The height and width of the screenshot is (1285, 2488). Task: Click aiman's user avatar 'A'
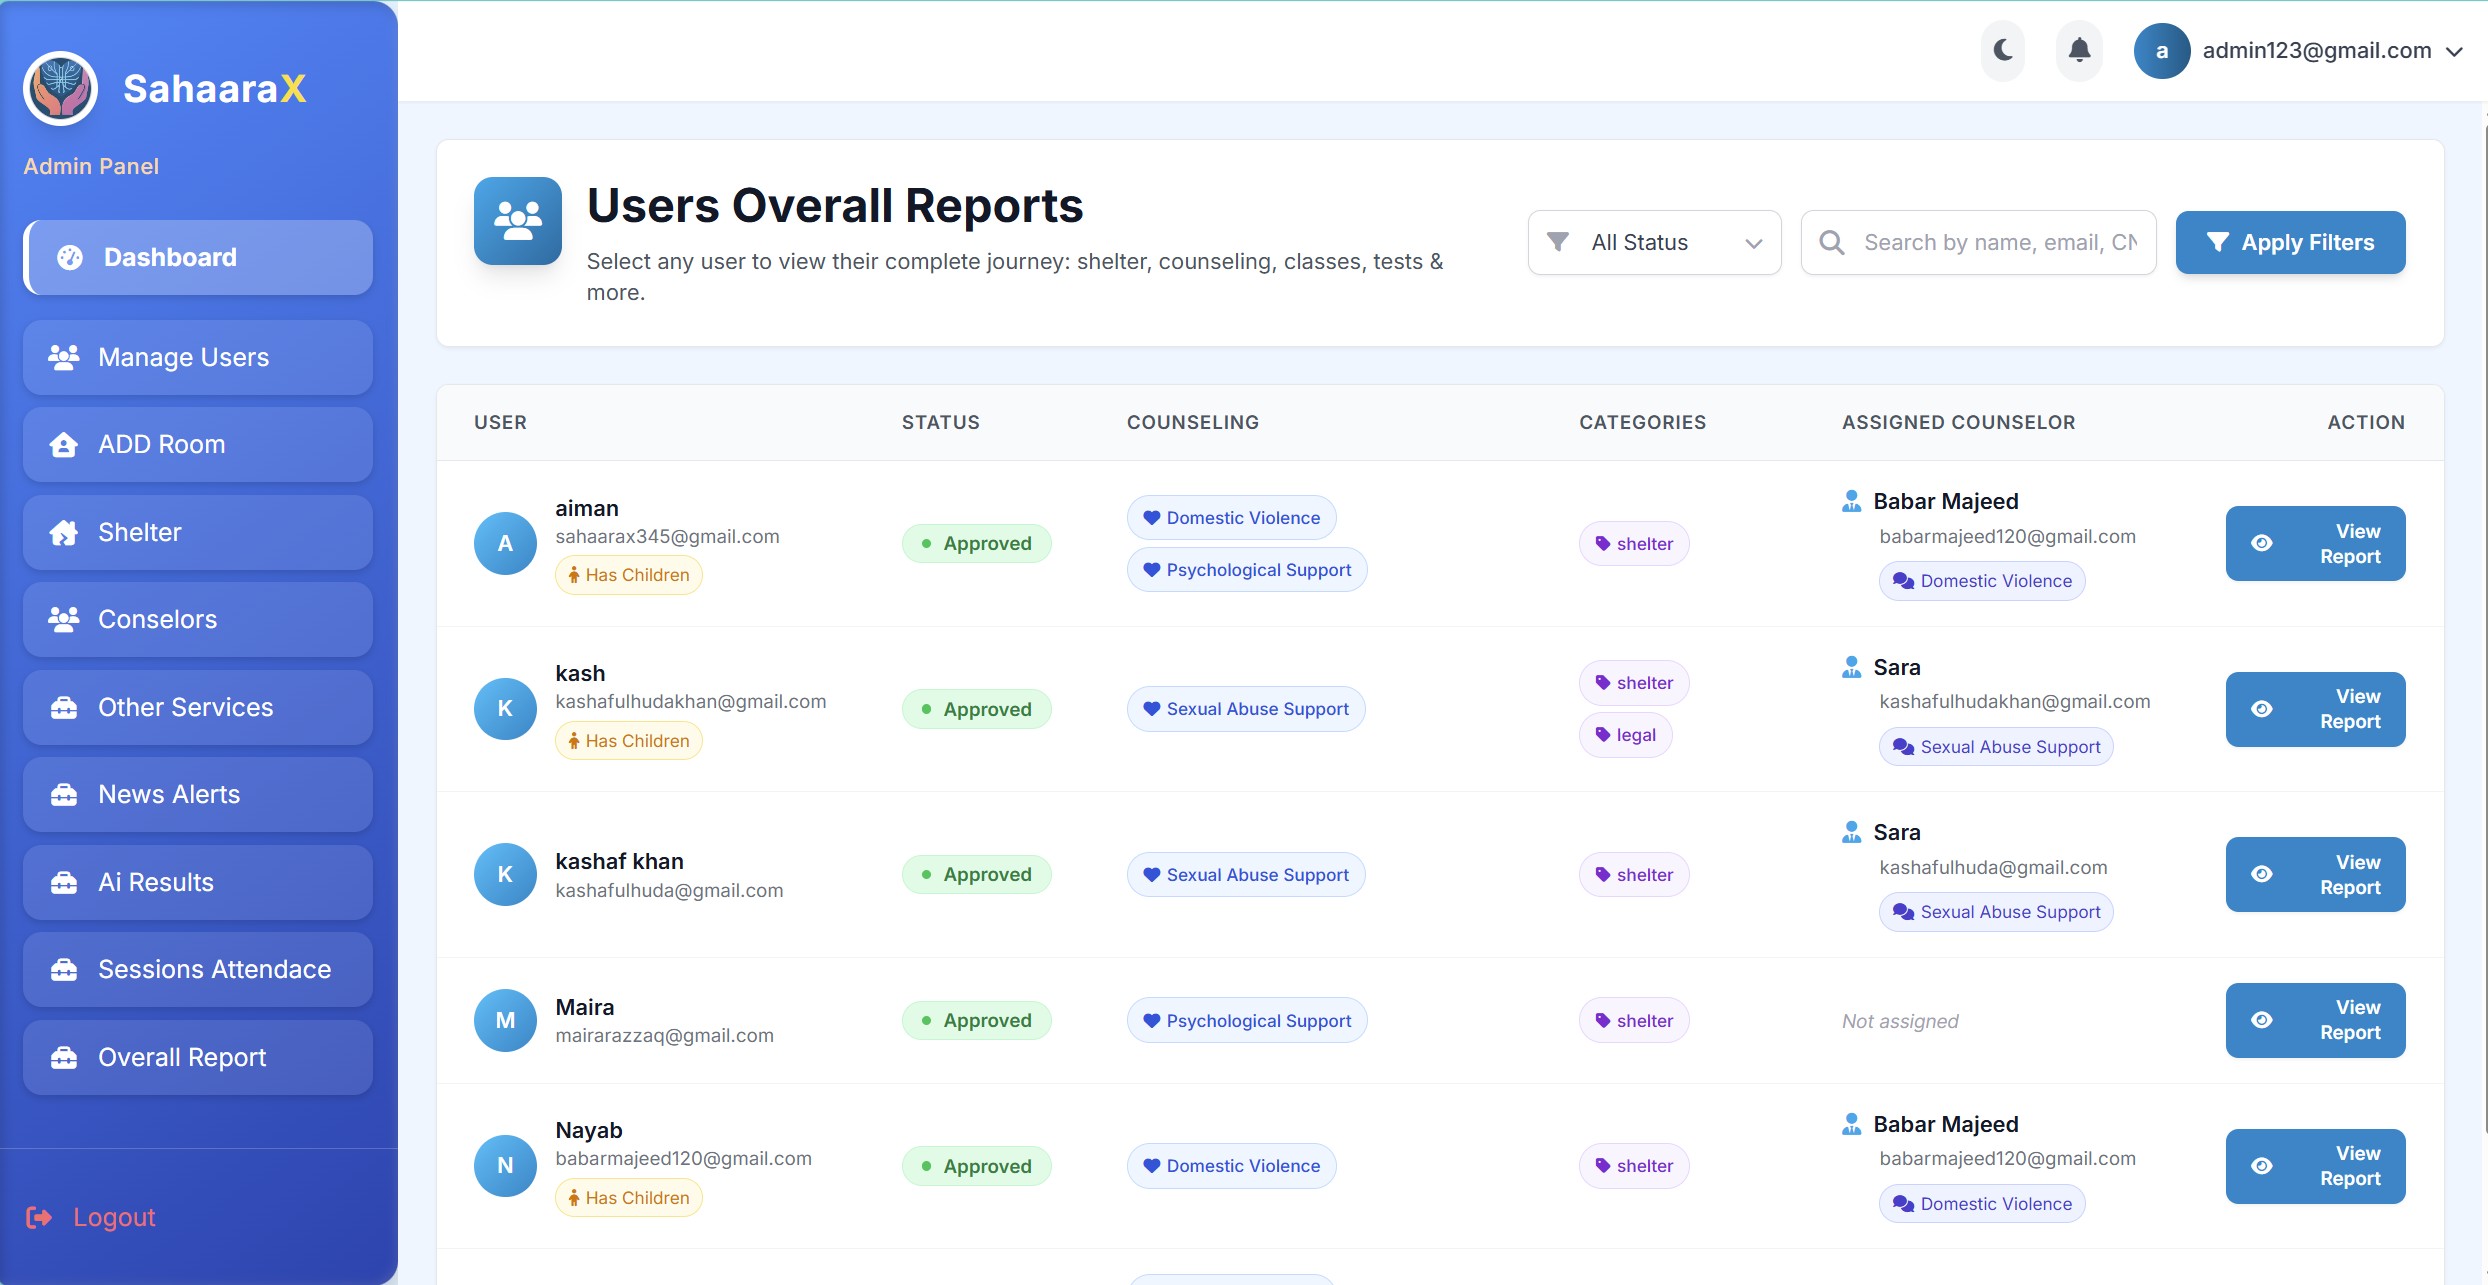[x=505, y=543]
